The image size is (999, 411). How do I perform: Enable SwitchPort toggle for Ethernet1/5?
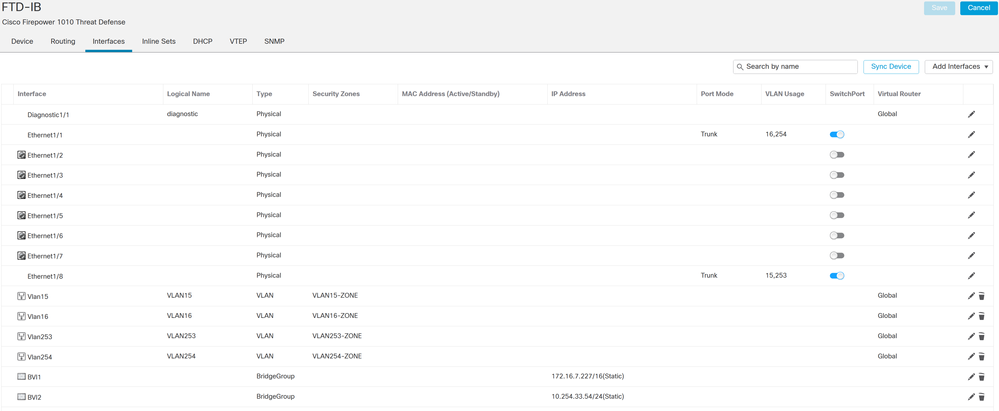(837, 215)
